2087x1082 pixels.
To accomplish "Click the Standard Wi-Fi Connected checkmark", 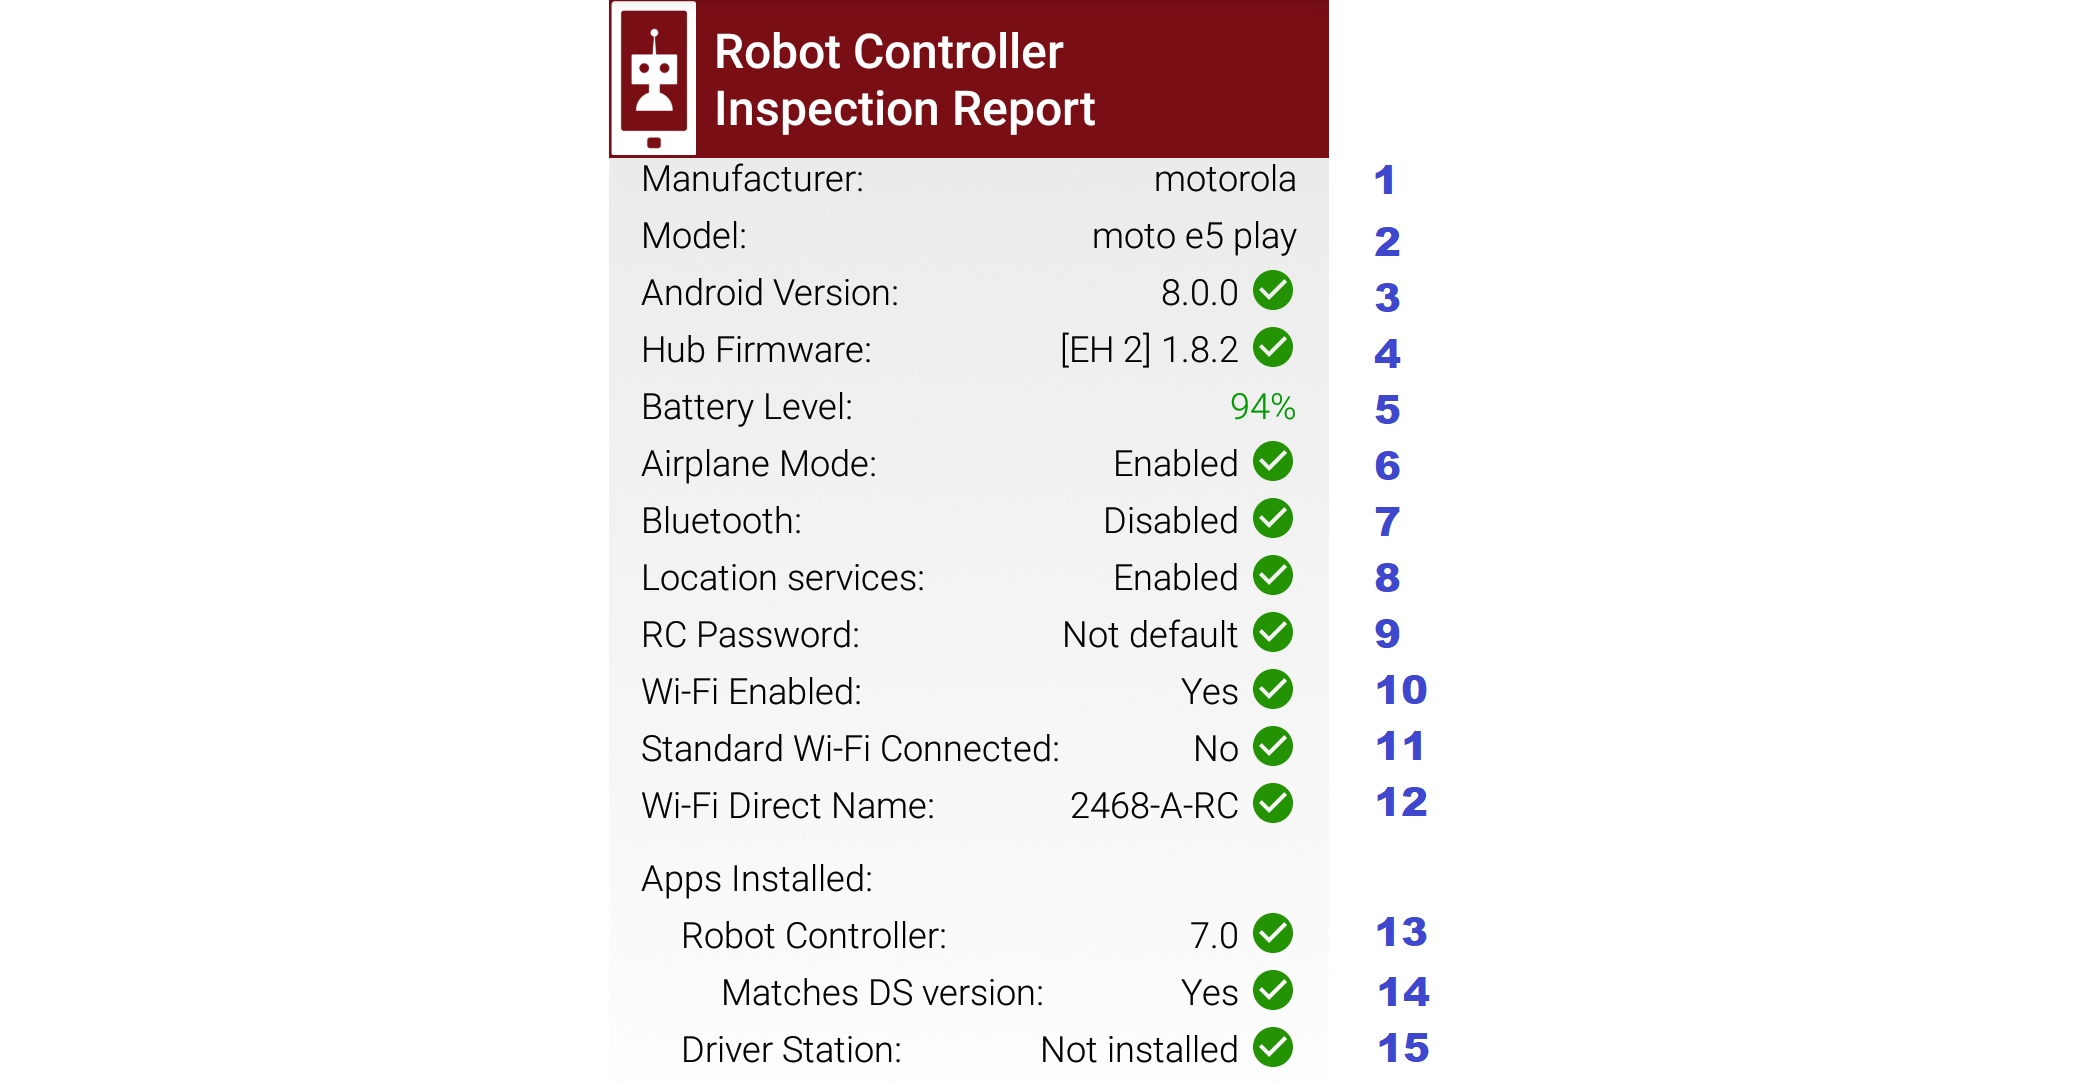I will click(x=1273, y=747).
